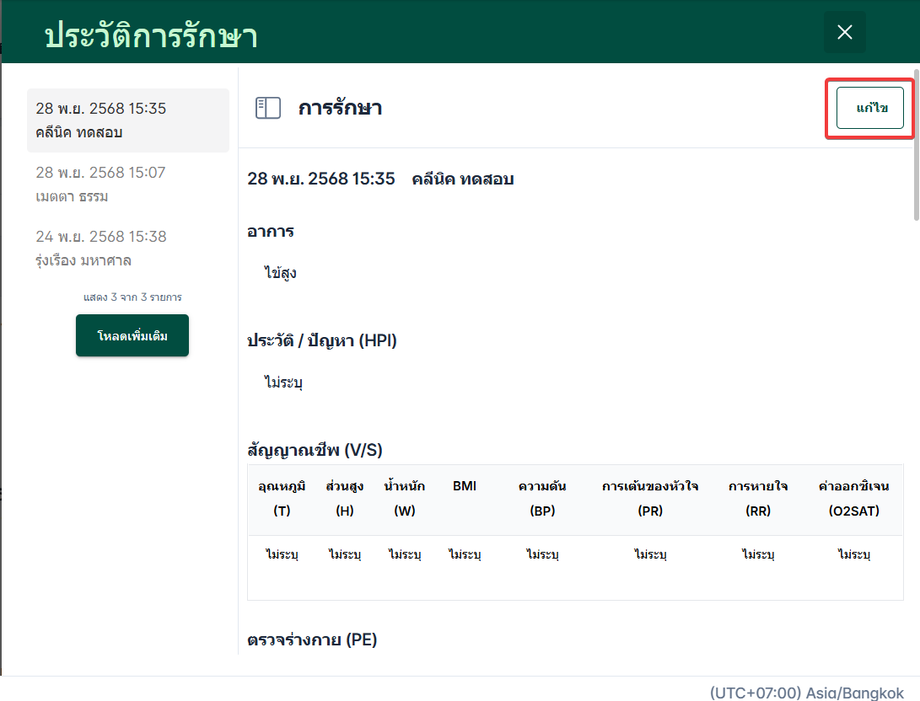Click the ไม่ระบุ value under HPI
Screen dimensions: 920x701
pyautogui.click(x=283, y=382)
